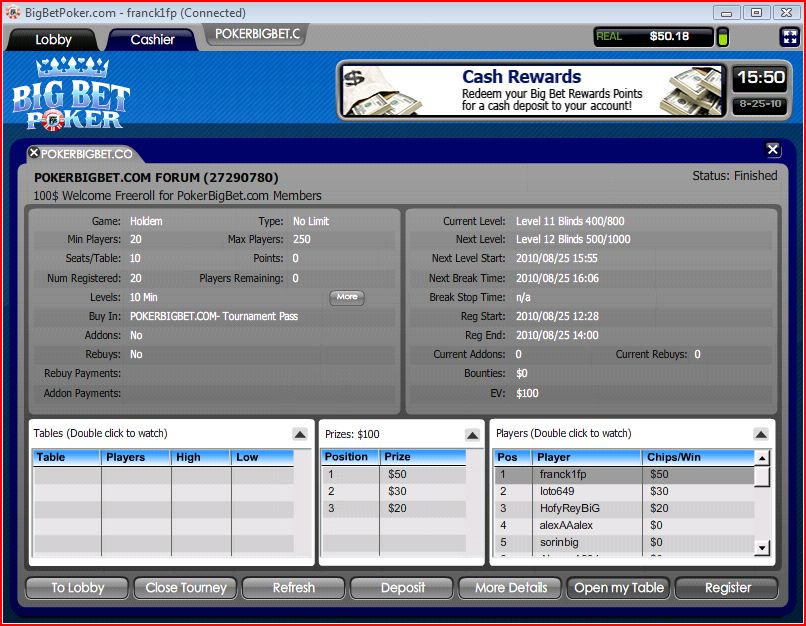Viewport: 806px width, 626px height.
Task: Collapse the Tables panel with its arrow
Action: [300, 434]
